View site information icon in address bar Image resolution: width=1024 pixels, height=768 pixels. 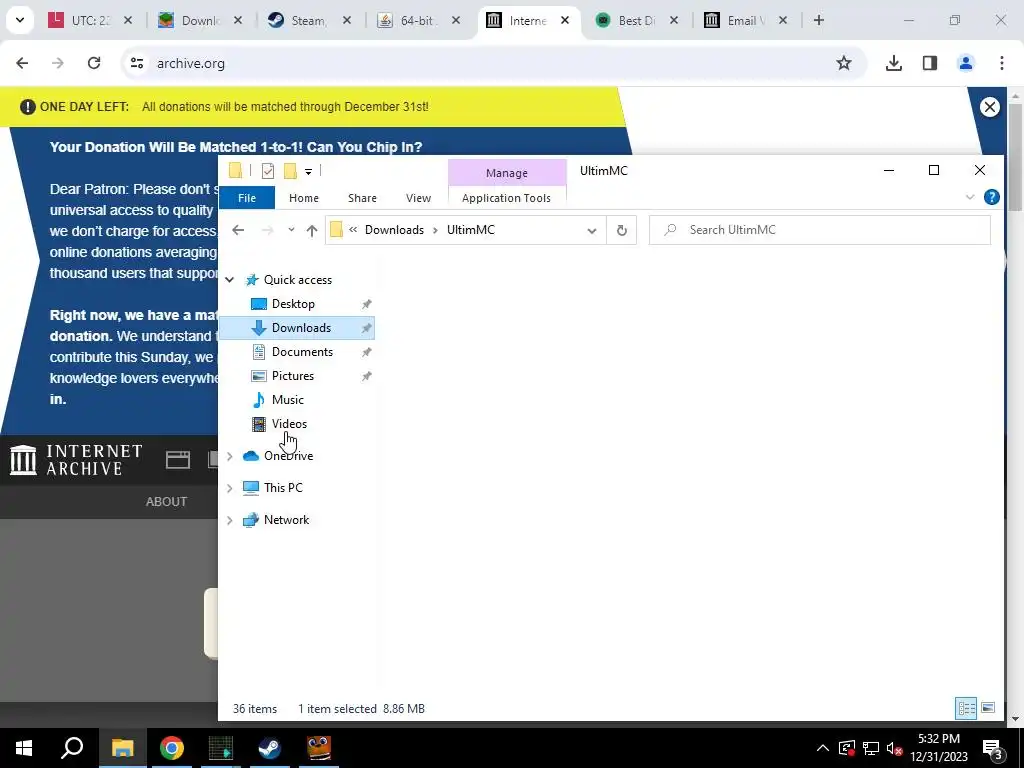pos(137,63)
